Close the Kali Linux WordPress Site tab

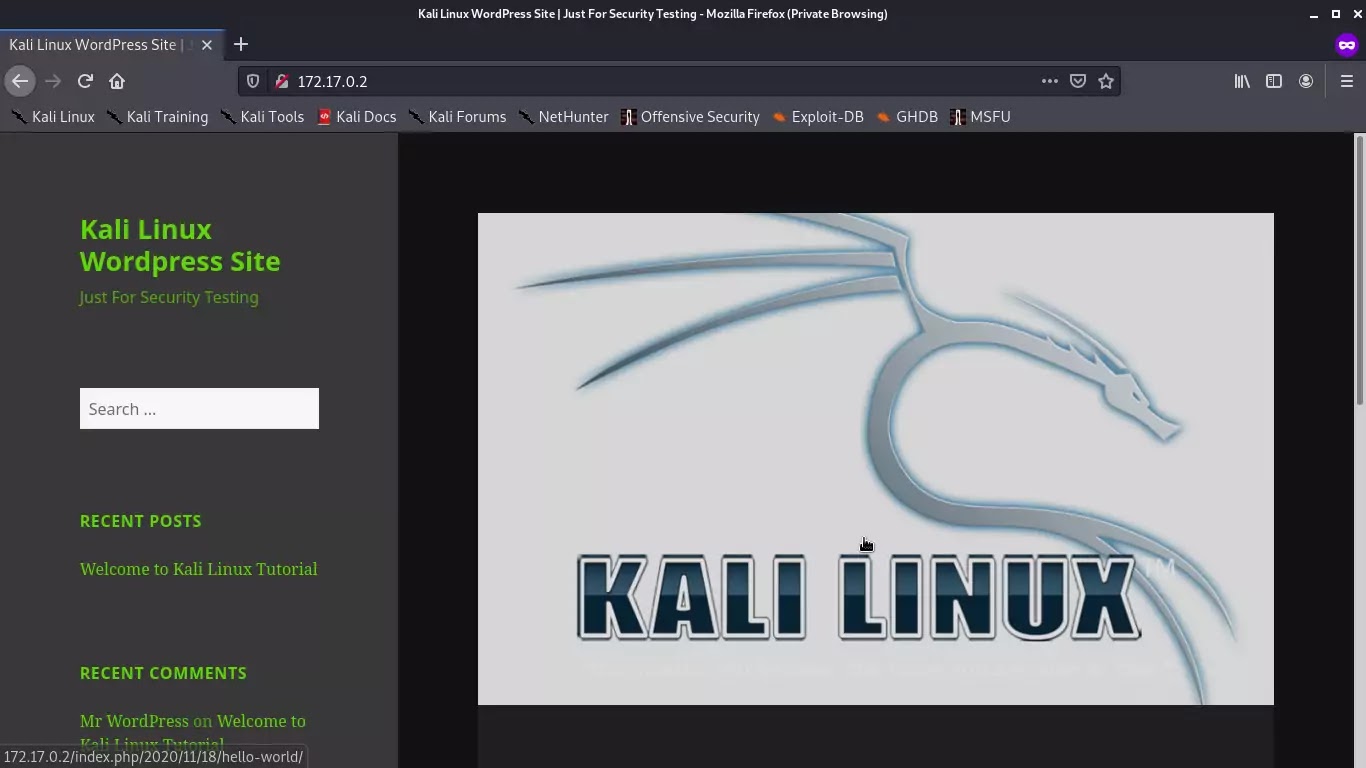(207, 45)
